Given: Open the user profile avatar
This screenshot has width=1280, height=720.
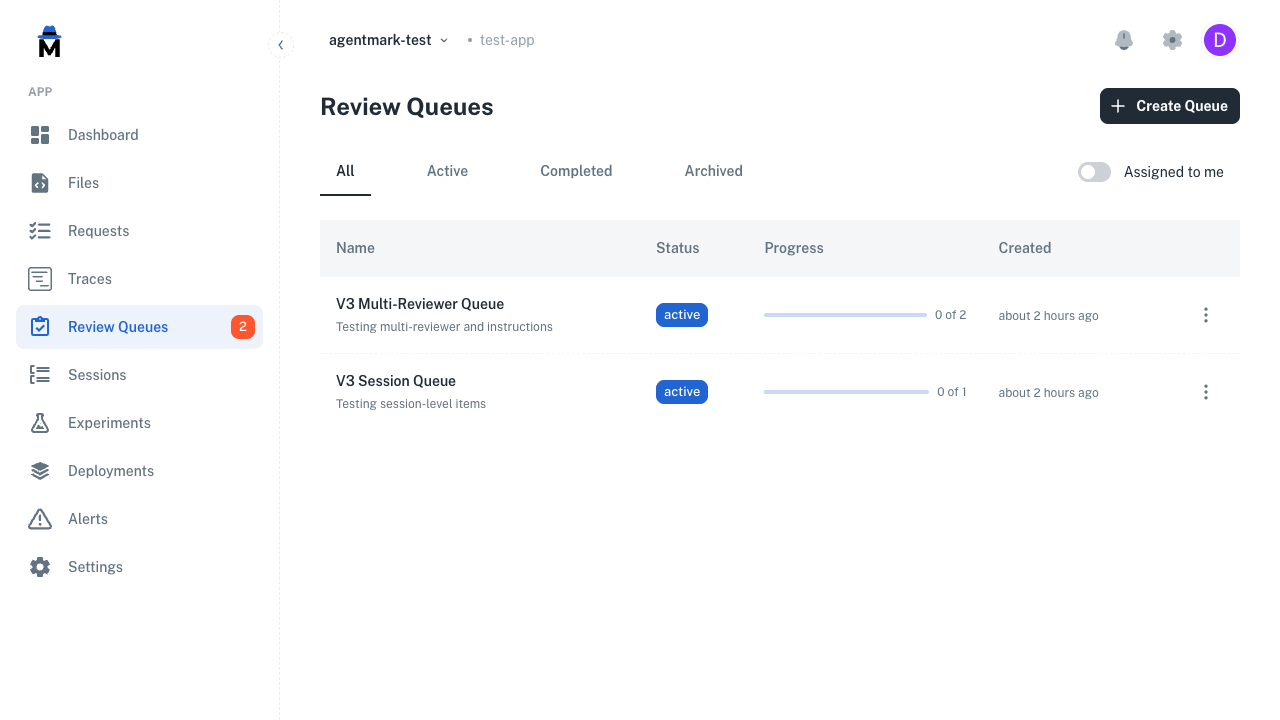Looking at the screenshot, I should coord(1220,40).
